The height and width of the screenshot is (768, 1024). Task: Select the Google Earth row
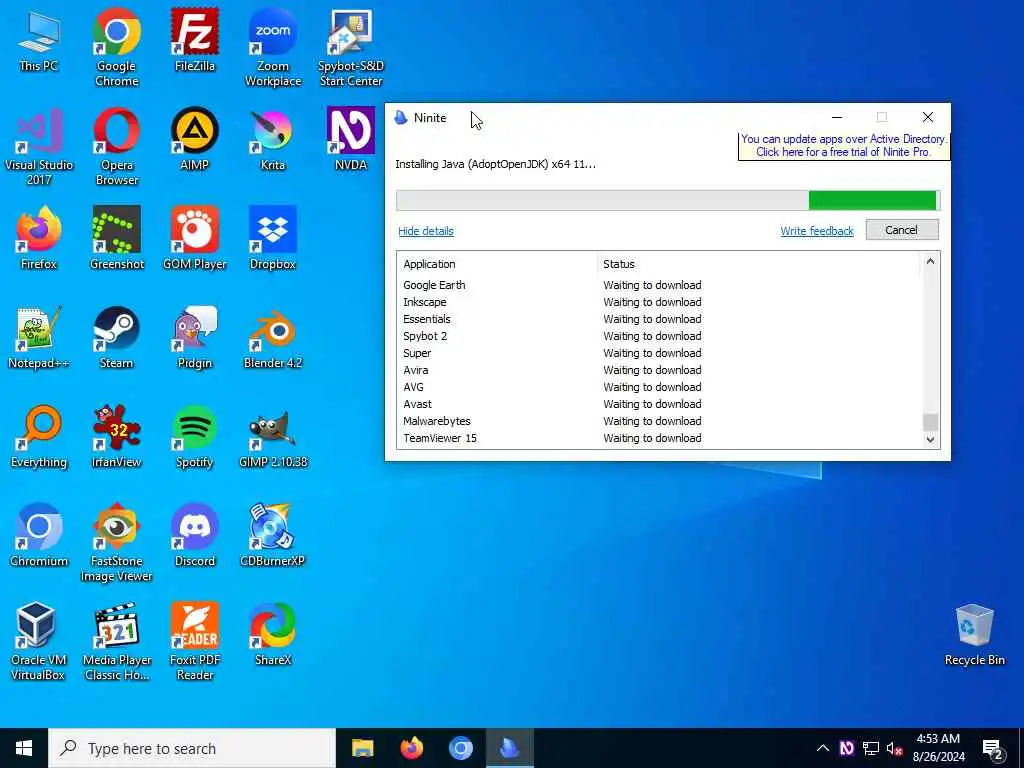click(660, 285)
